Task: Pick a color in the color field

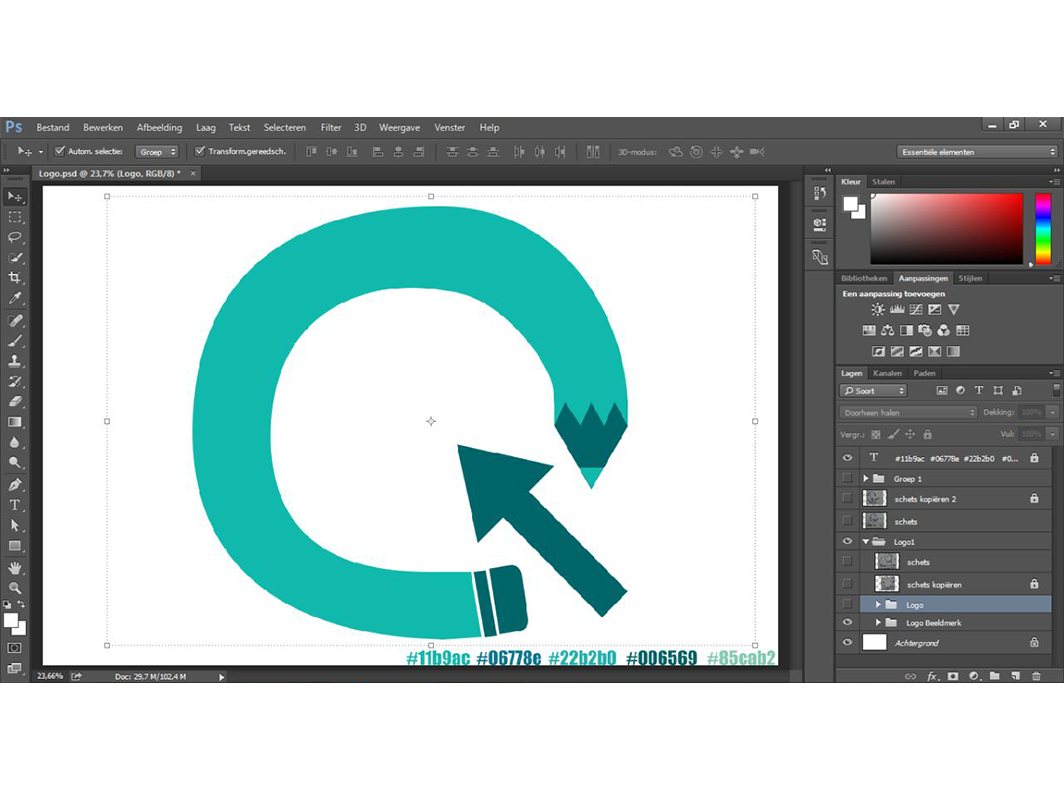Action: [x=947, y=229]
